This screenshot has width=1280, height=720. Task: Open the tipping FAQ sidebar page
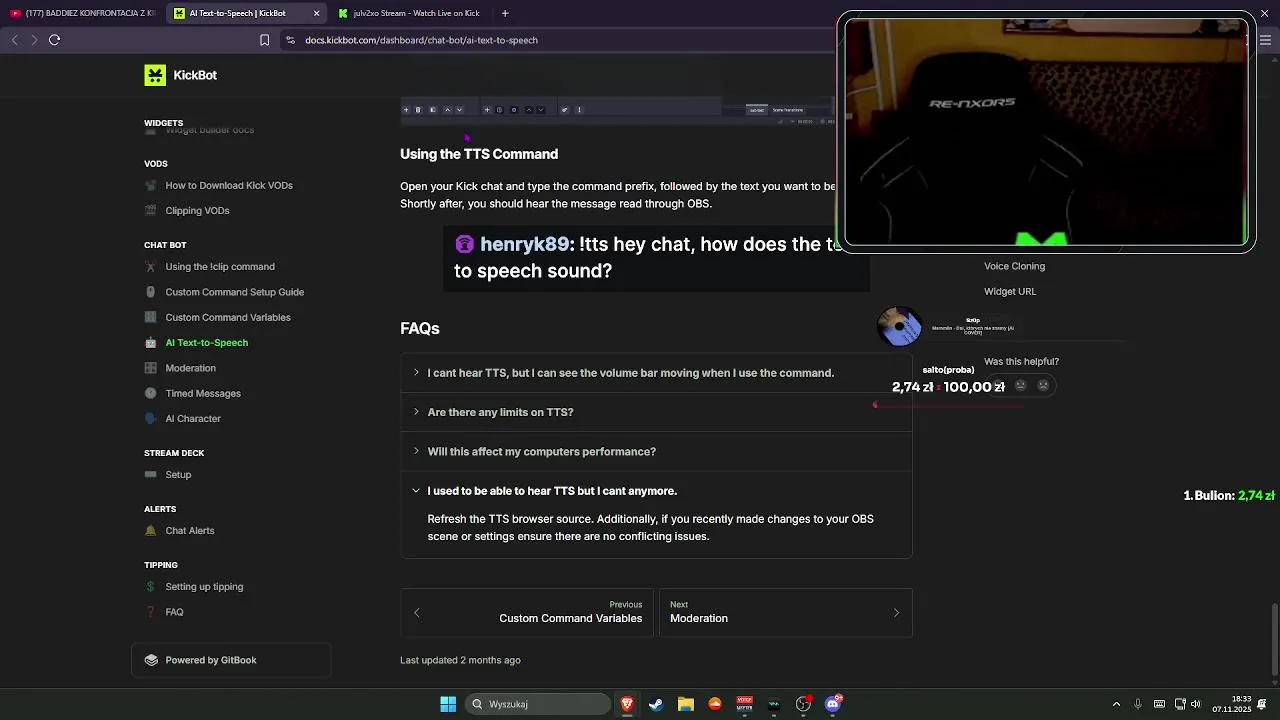tap(174, 612)
